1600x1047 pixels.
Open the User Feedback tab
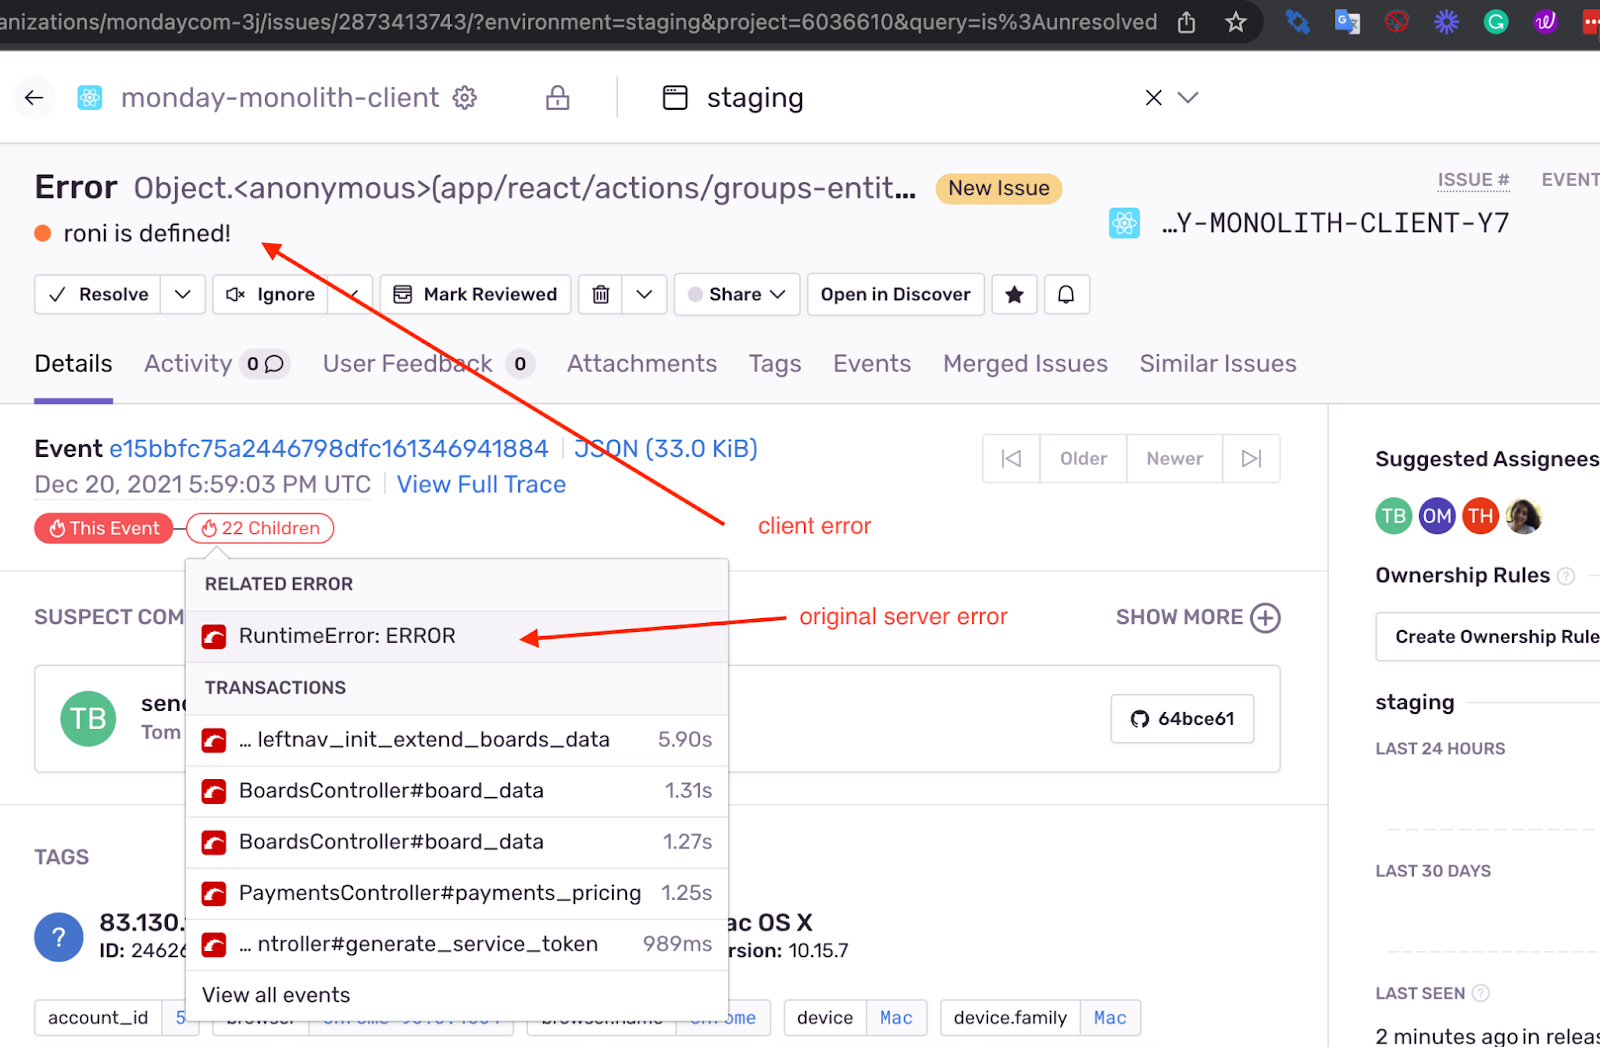pos(429,364)
